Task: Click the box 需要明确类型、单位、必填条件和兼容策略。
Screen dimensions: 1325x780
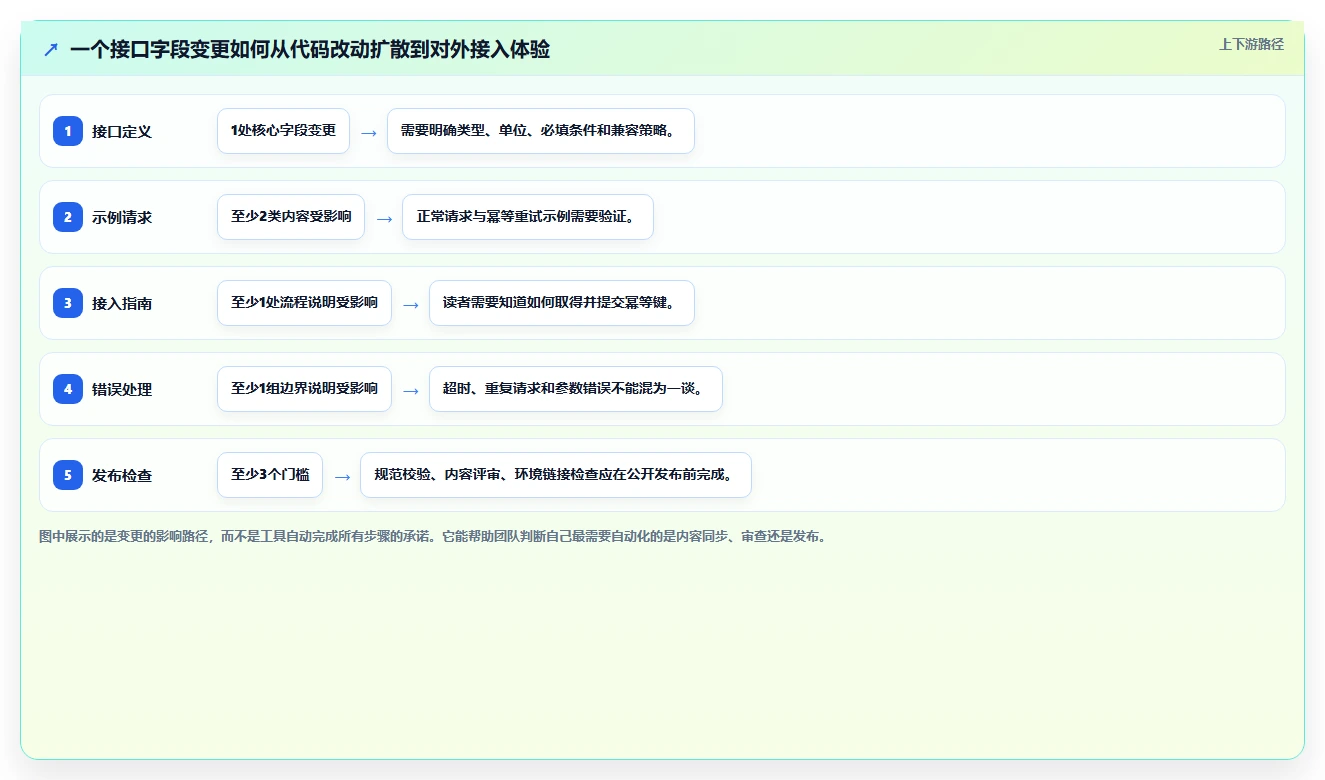Action: coord(541,131)
